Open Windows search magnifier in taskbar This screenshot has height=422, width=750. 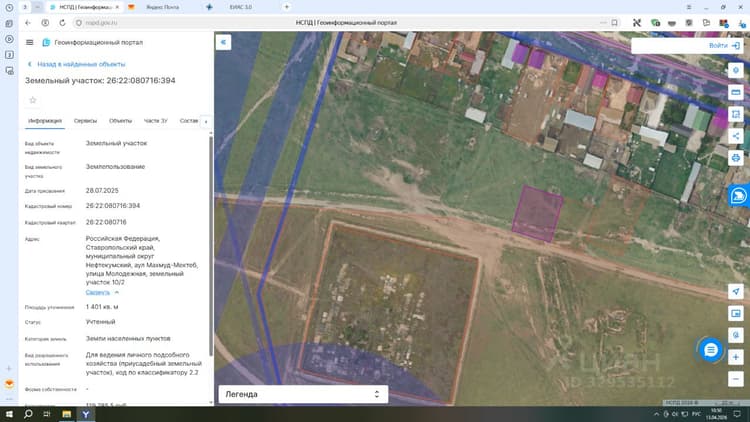(28, 414)
